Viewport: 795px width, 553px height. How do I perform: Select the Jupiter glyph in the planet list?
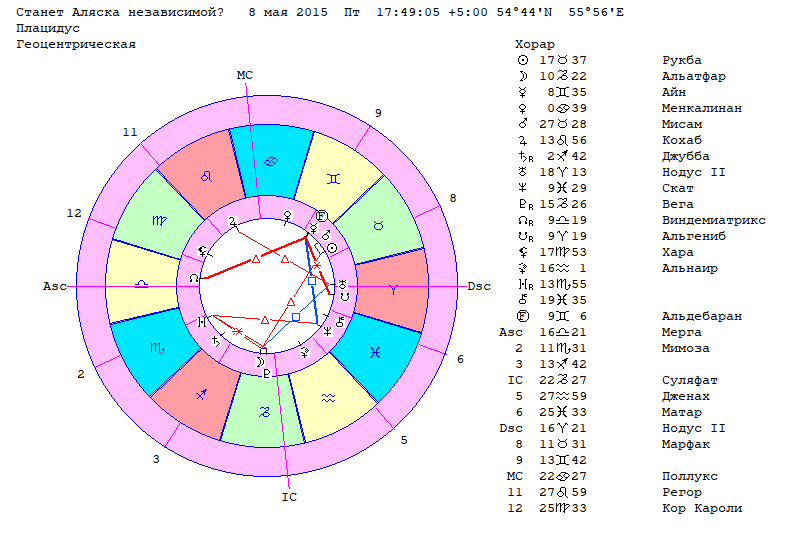(523, 141)
